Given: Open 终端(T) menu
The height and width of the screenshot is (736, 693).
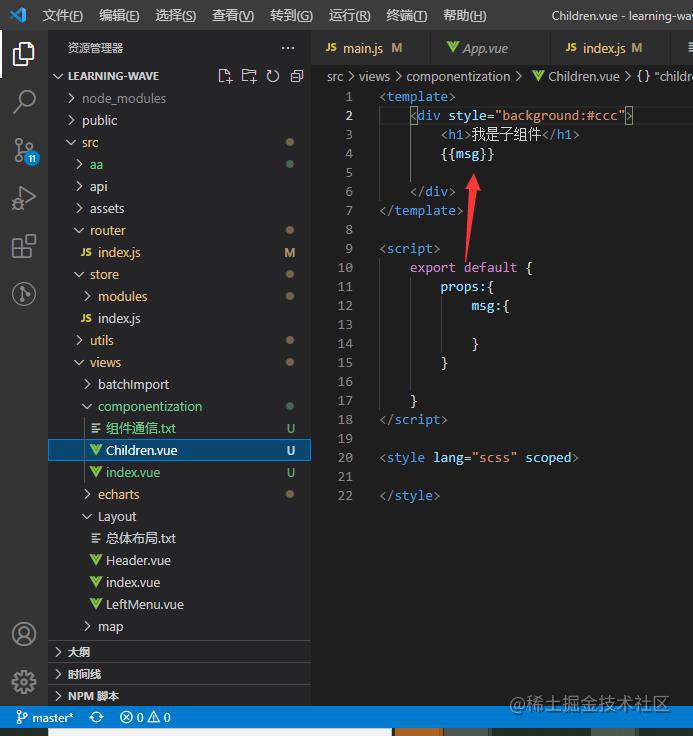Looking at the screenshot, I should coord(407,16).
